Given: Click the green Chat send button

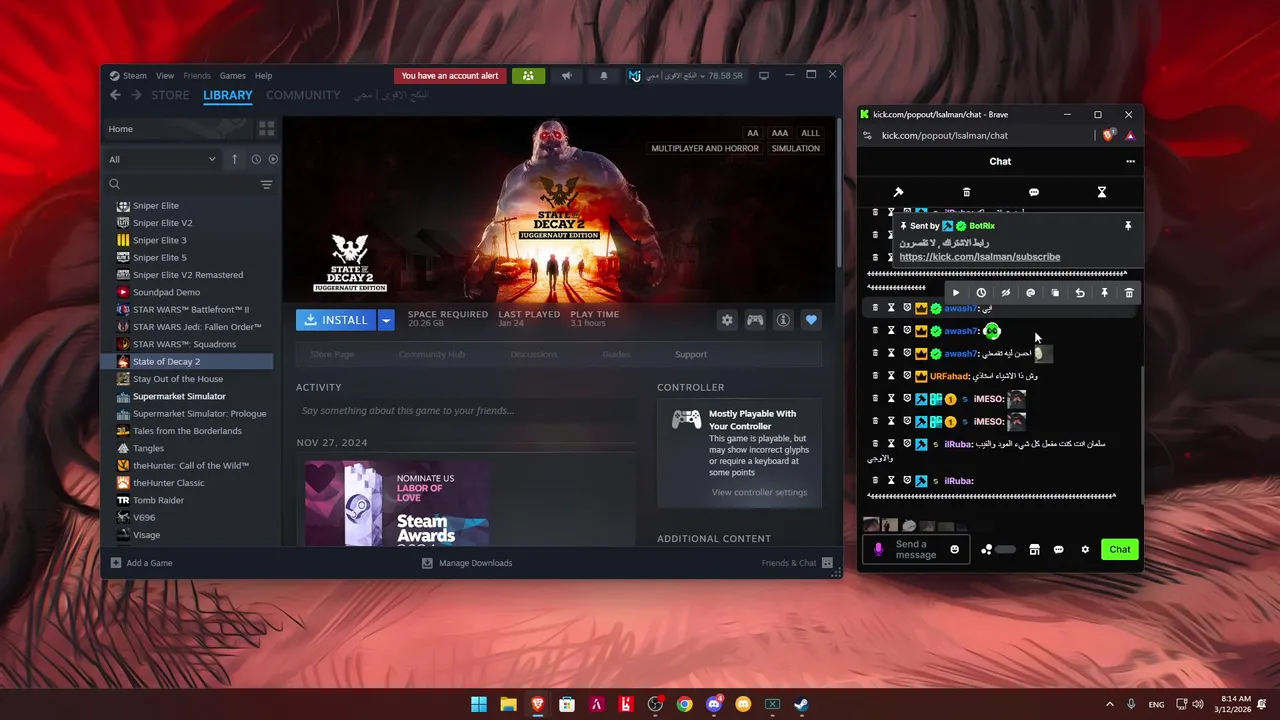Looking at the screenshot, I should (1120, 549).
